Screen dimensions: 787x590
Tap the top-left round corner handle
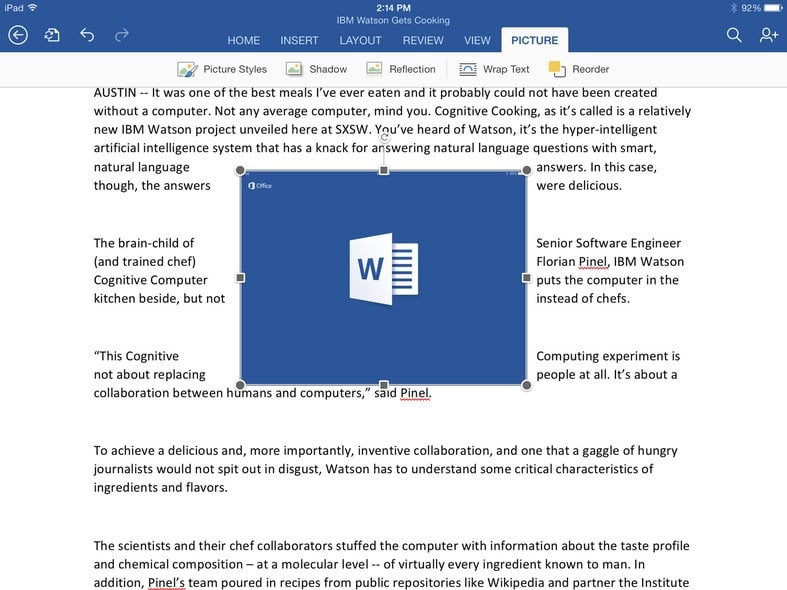[x=240, y=171]
